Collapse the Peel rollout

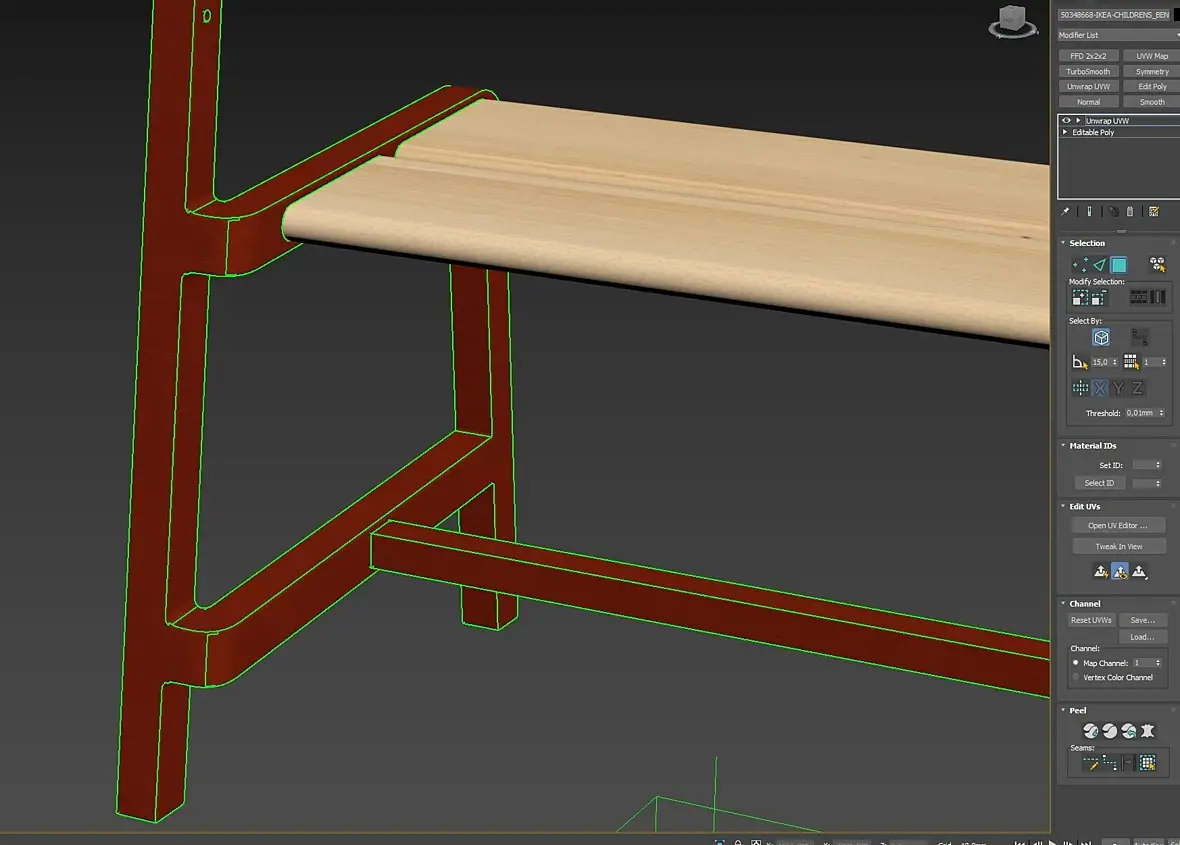coord(1063,710)
